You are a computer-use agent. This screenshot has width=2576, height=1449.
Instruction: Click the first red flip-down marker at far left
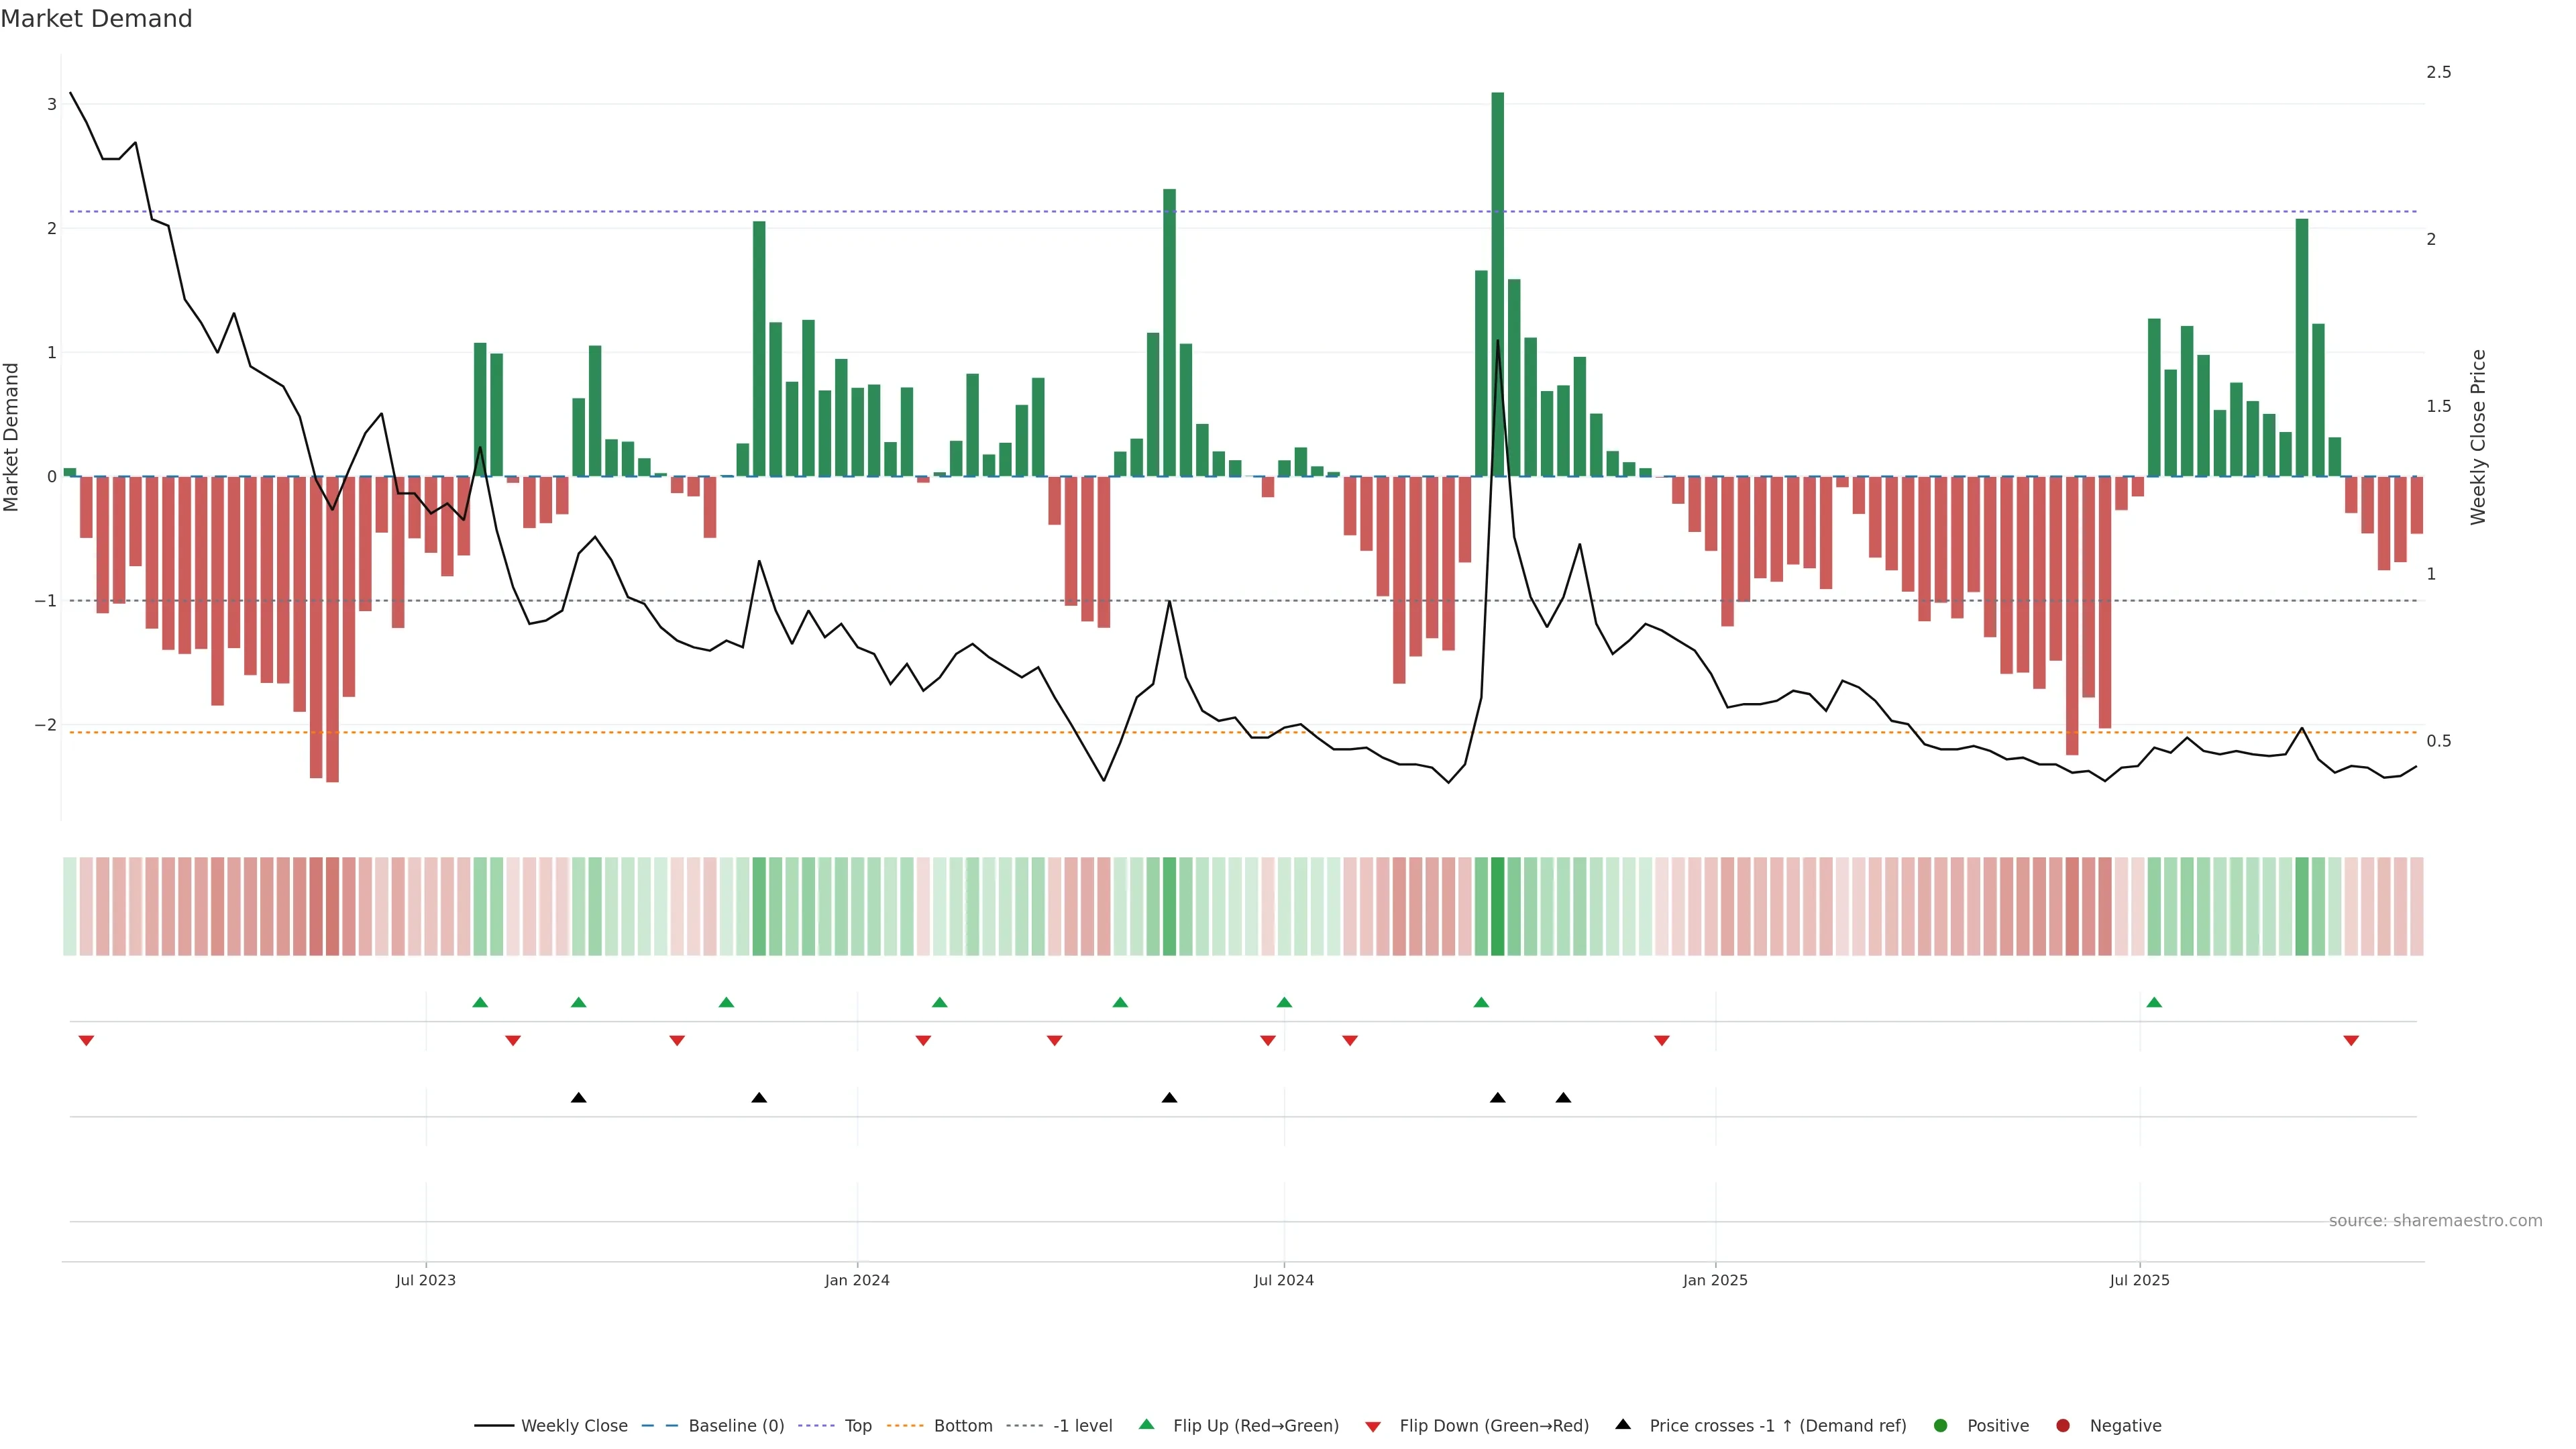pyautogui.click(x=86, y=1041)
